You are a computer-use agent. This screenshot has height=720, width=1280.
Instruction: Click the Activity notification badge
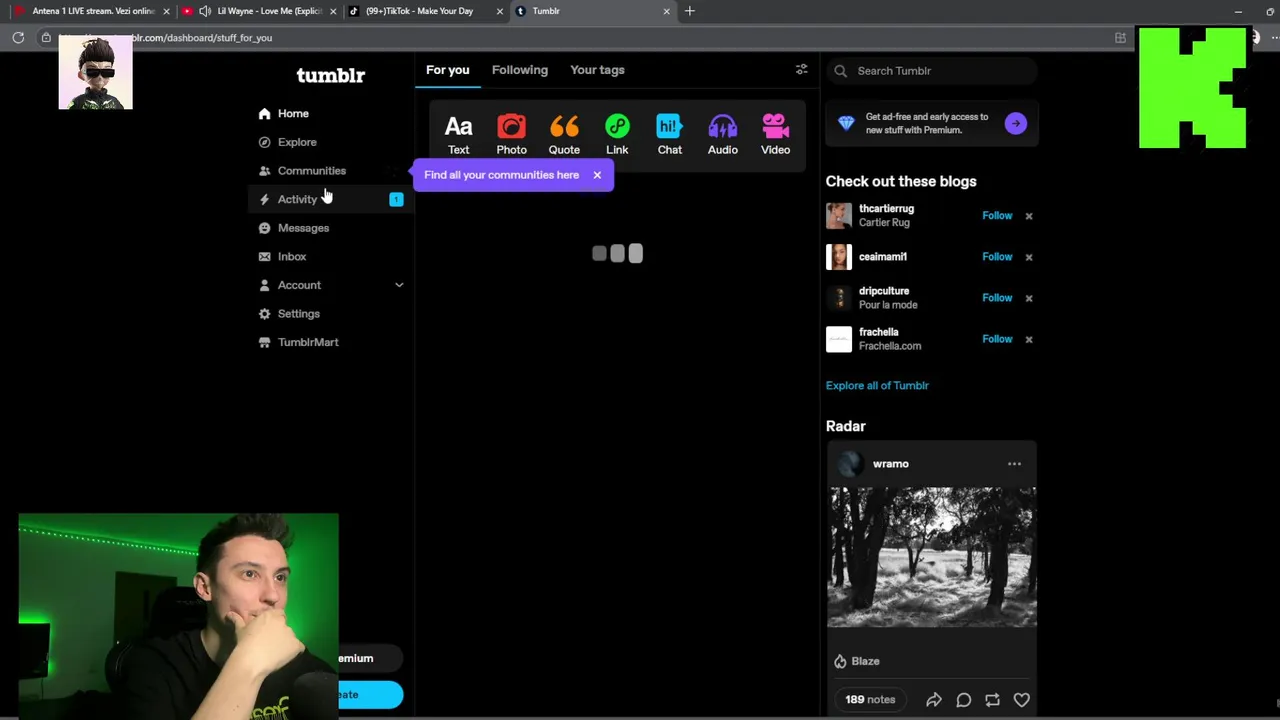(x=396, y=199)
